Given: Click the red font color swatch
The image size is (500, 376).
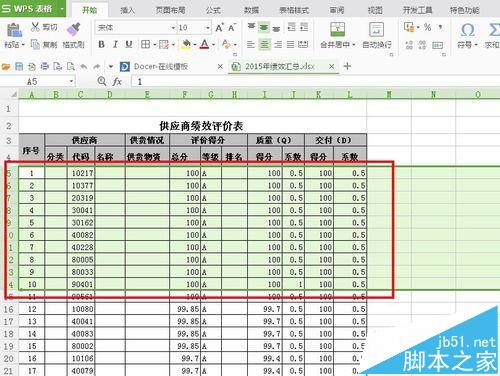Looking at the screenshot, I should pyautogui.click(x=205, y=44).
